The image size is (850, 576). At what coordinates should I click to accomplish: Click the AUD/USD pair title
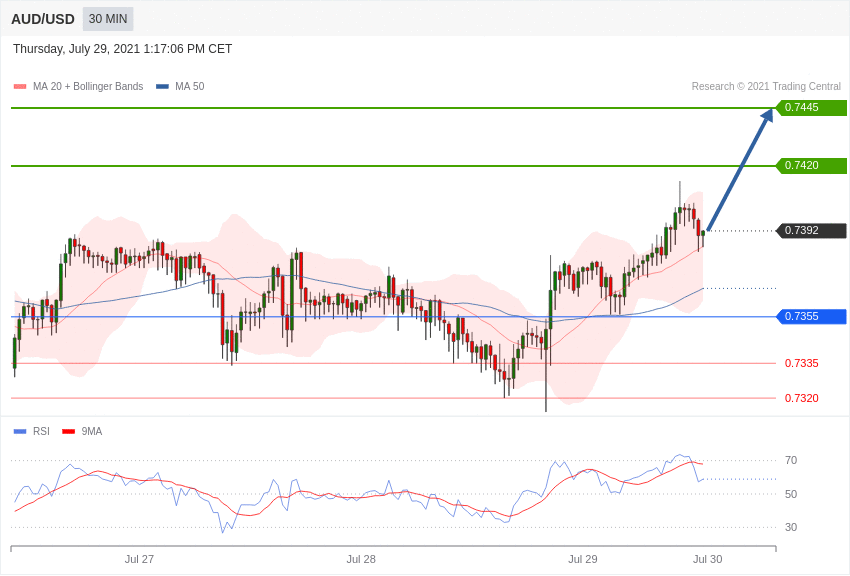click(43, 20)
